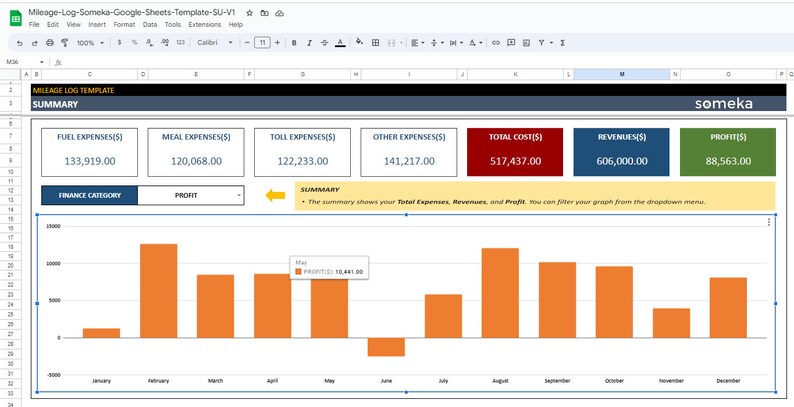Click the Someka logo
Screen dimensions: 794x407
pos(723,104)
